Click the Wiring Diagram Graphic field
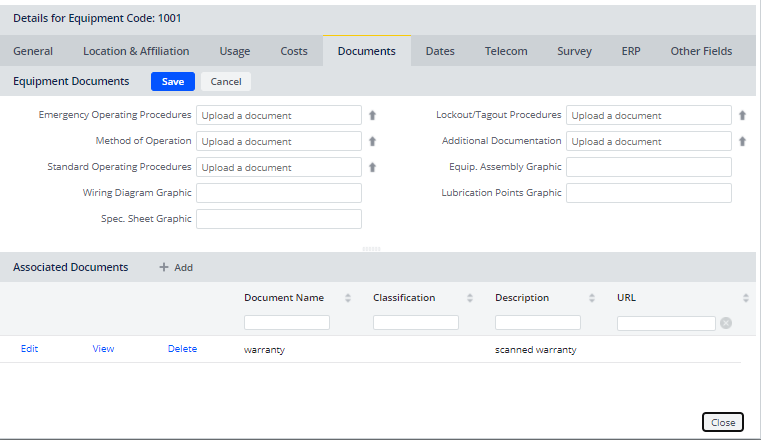761x440 pixels. pyautogui.click(x=278, y=193)
